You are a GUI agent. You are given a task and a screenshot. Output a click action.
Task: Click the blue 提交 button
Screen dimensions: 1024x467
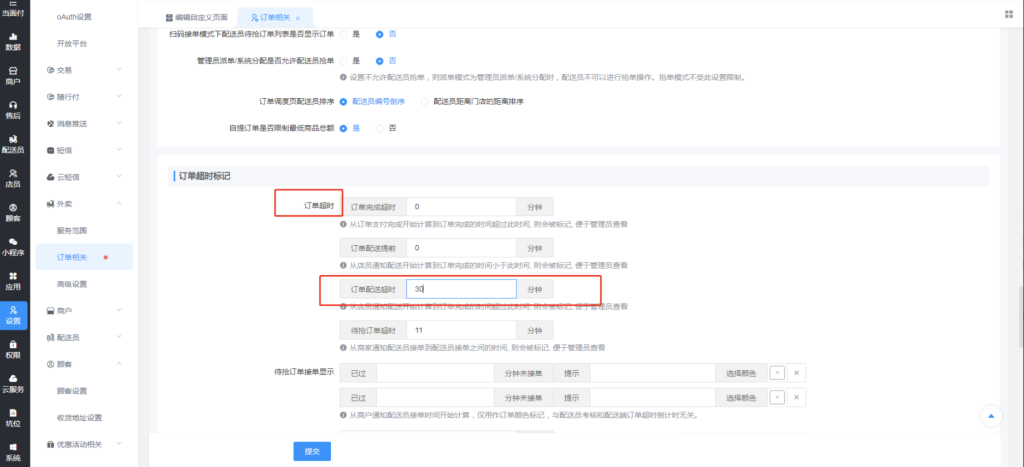pos(312,451)
